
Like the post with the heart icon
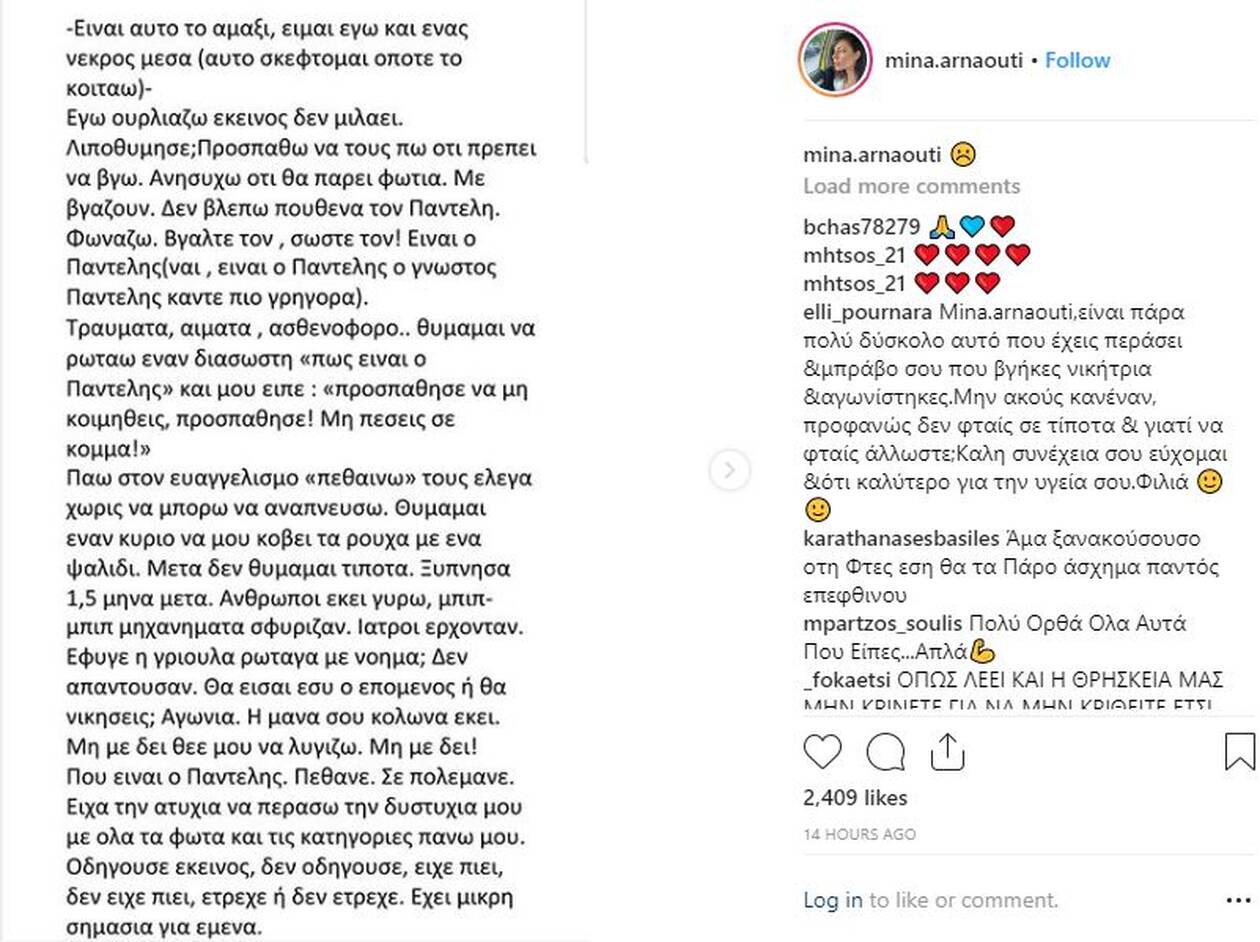[823, 752]
